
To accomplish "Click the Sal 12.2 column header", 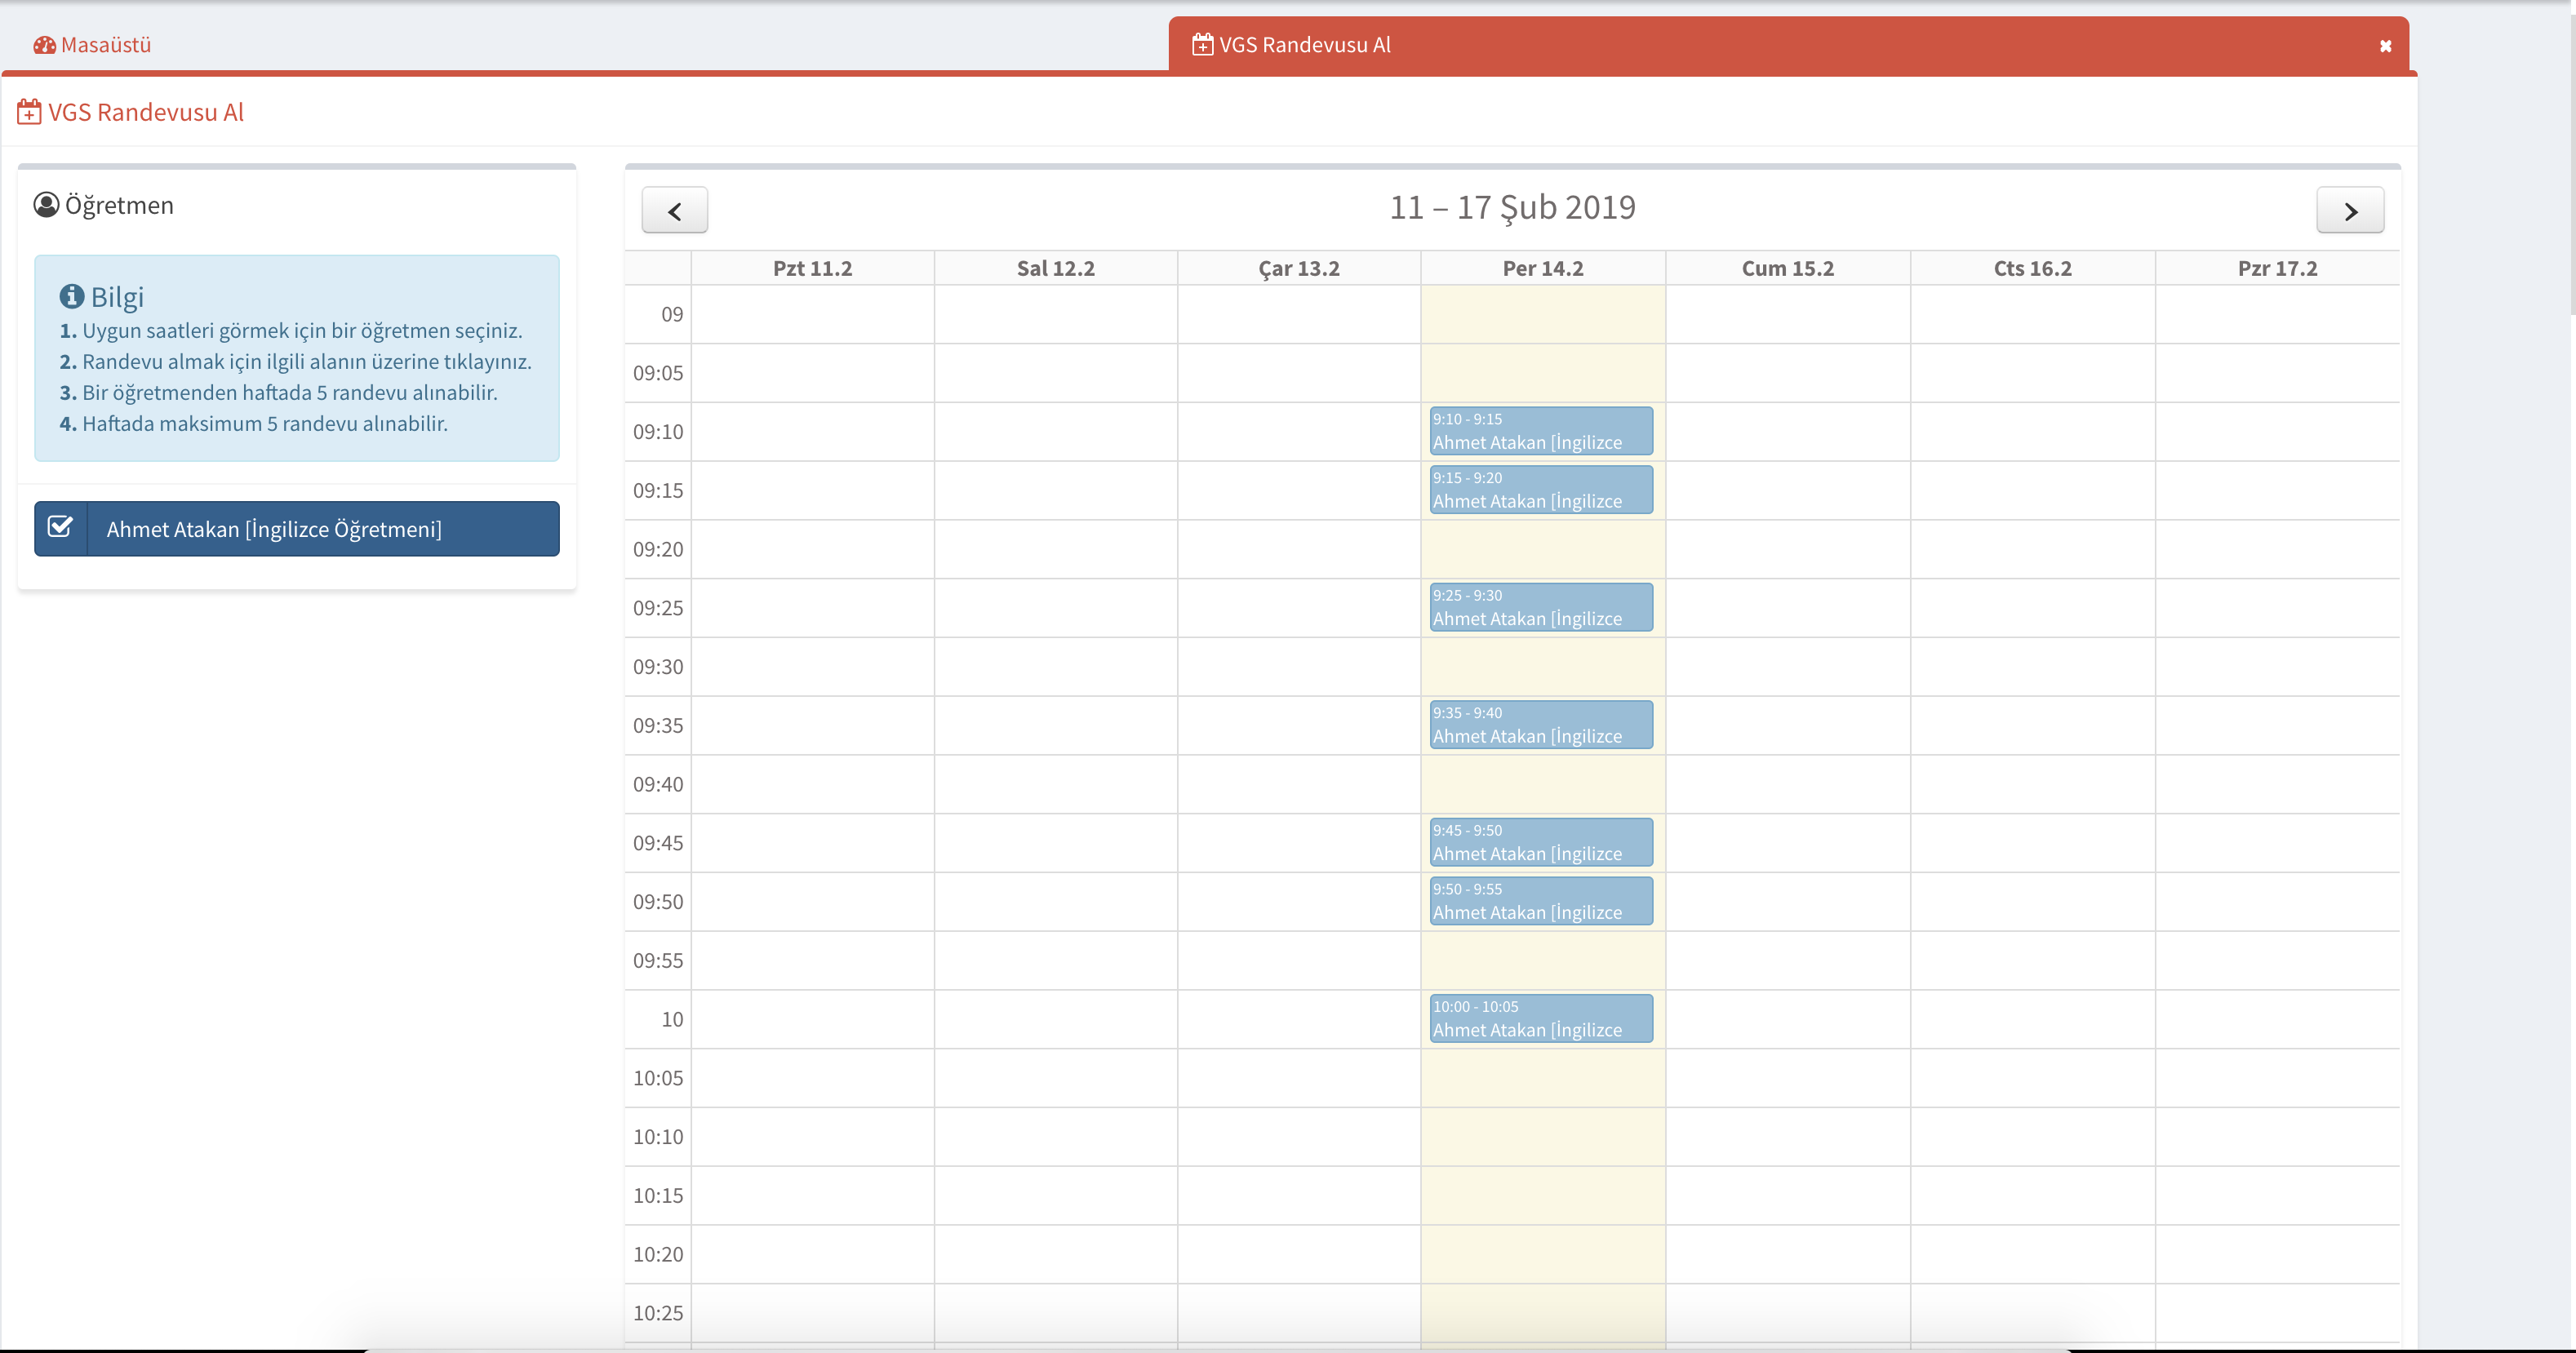I will [1056, 268].
